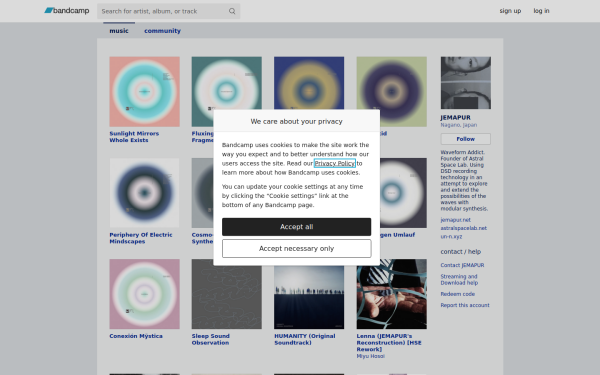Click Sleep Sound Observation title
600x375 pixels.
[210, 339]
